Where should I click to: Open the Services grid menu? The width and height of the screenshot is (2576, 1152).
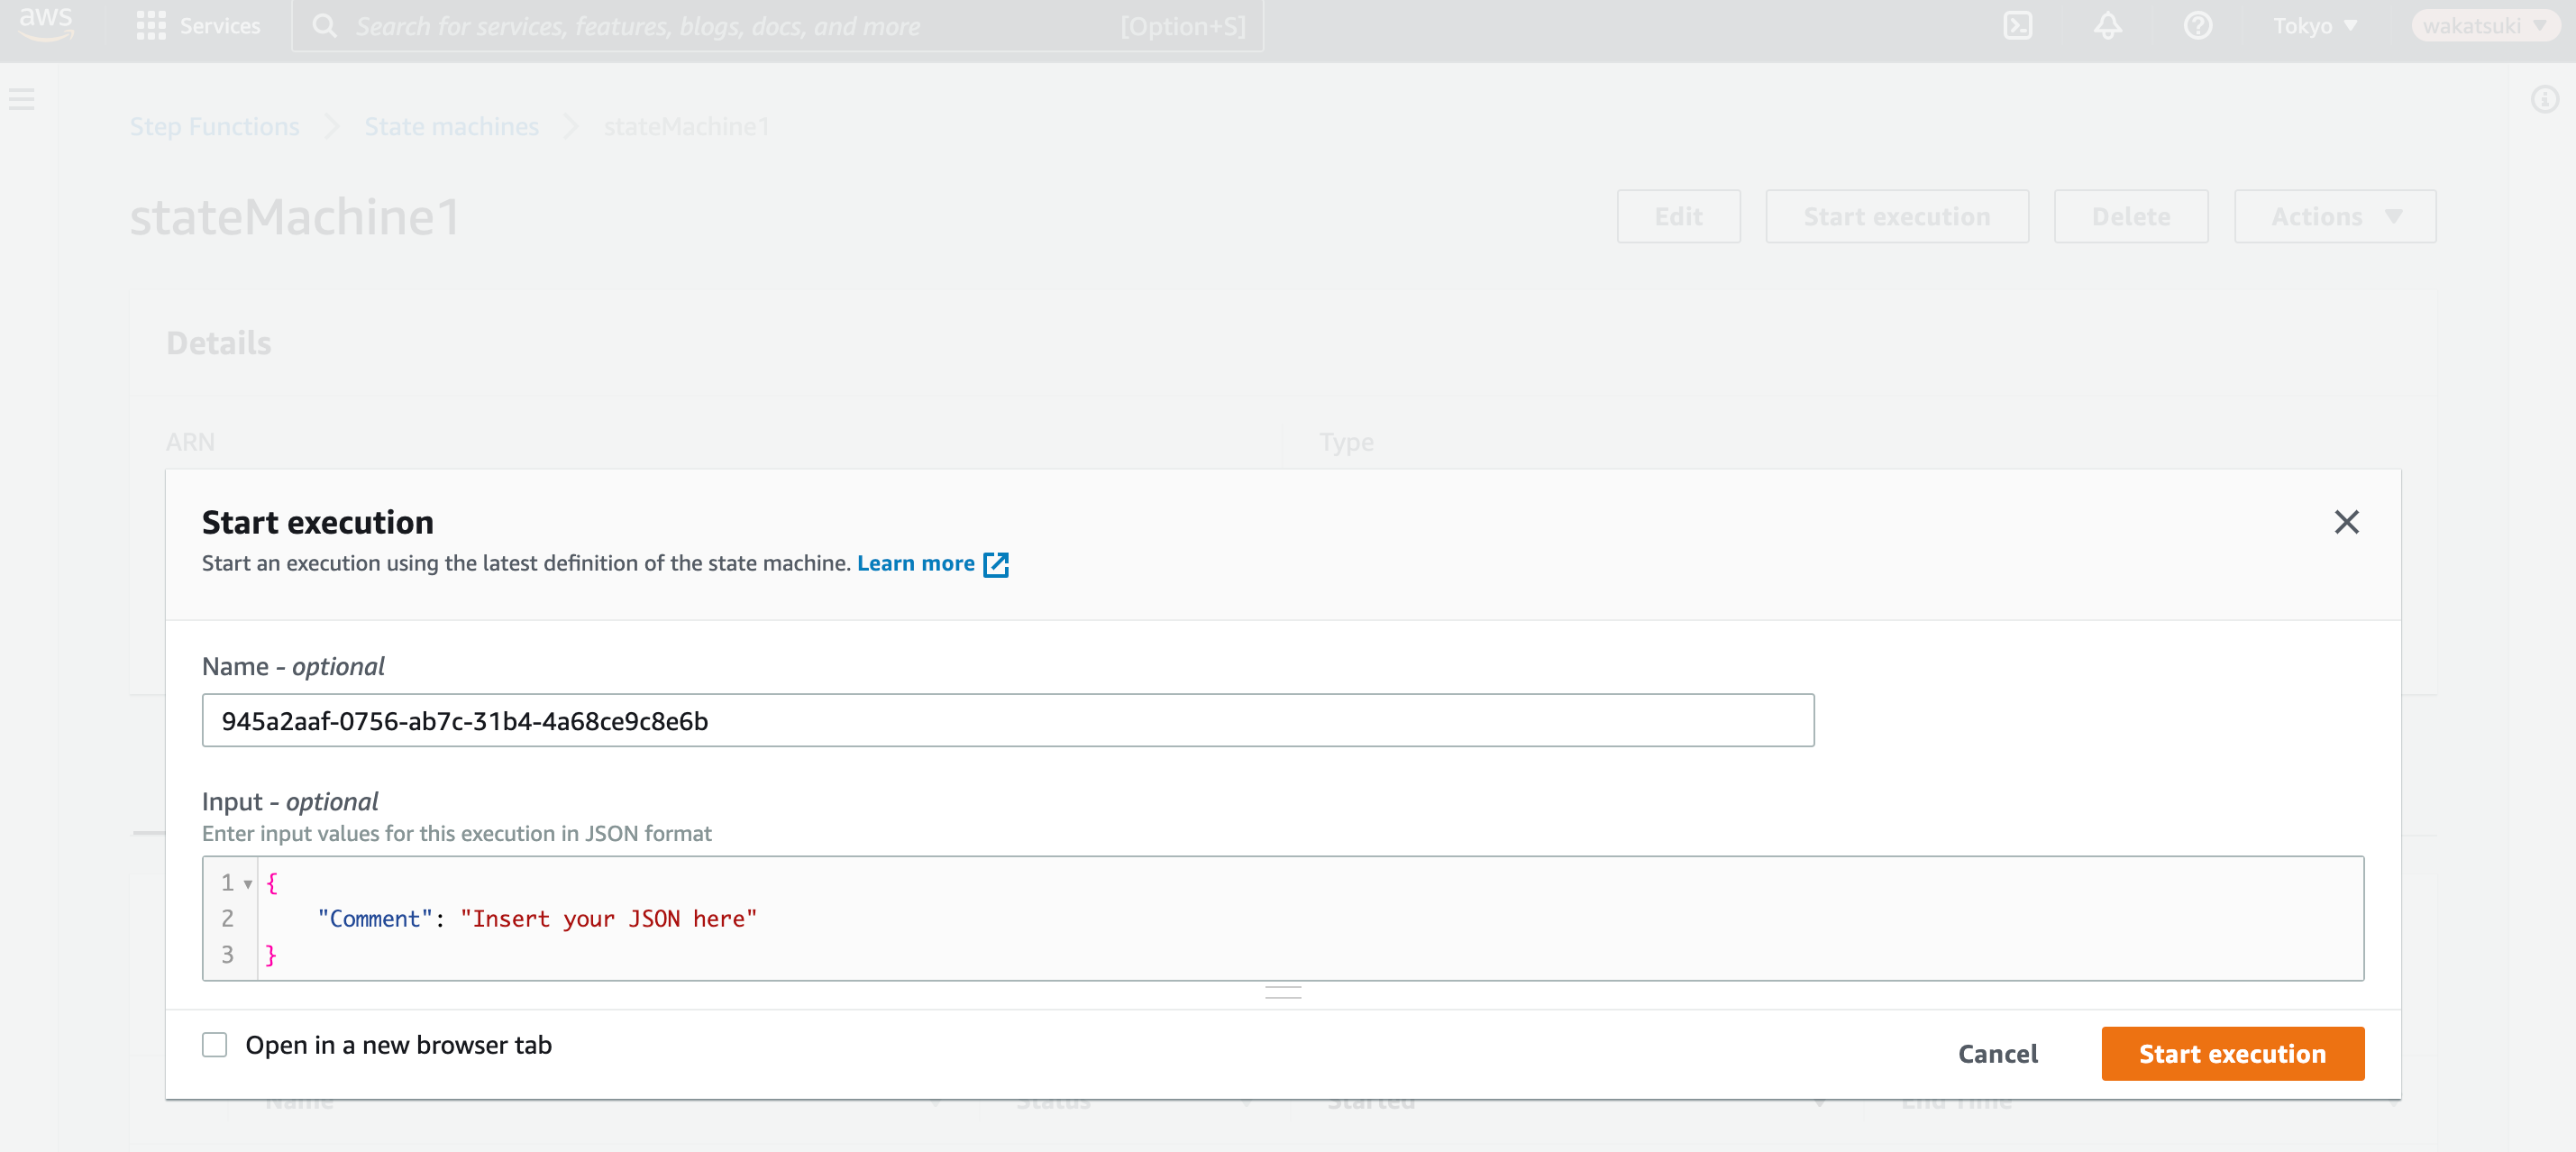tap(198, 26)
